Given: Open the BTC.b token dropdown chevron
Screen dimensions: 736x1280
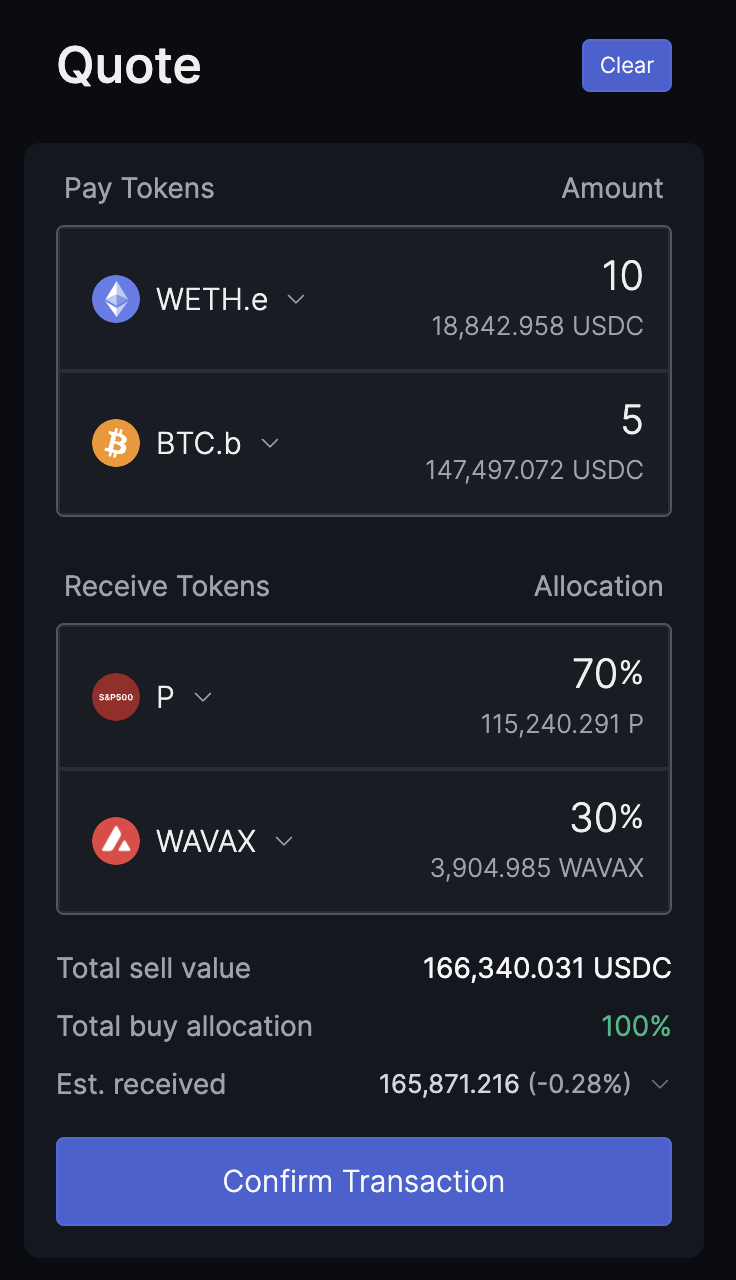Looking at the screenshot, I should tap(269, 443).
